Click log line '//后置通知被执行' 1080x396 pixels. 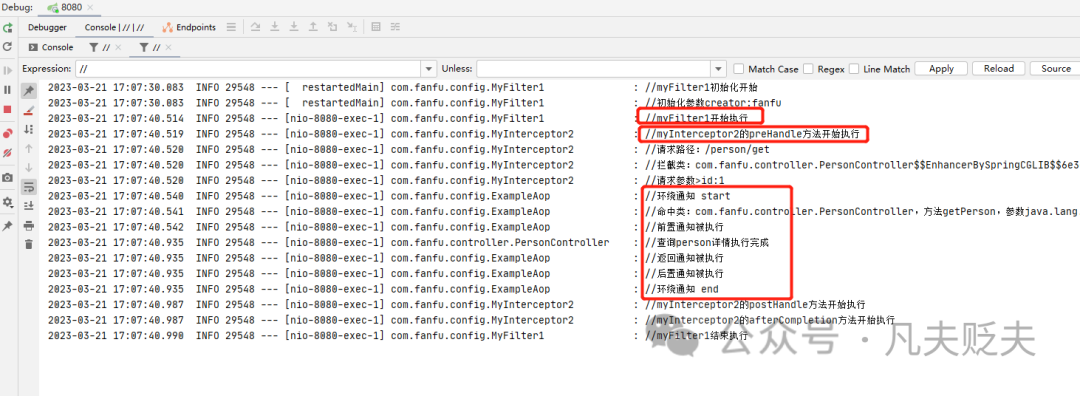pyautogui.click(x=685, y=273)
